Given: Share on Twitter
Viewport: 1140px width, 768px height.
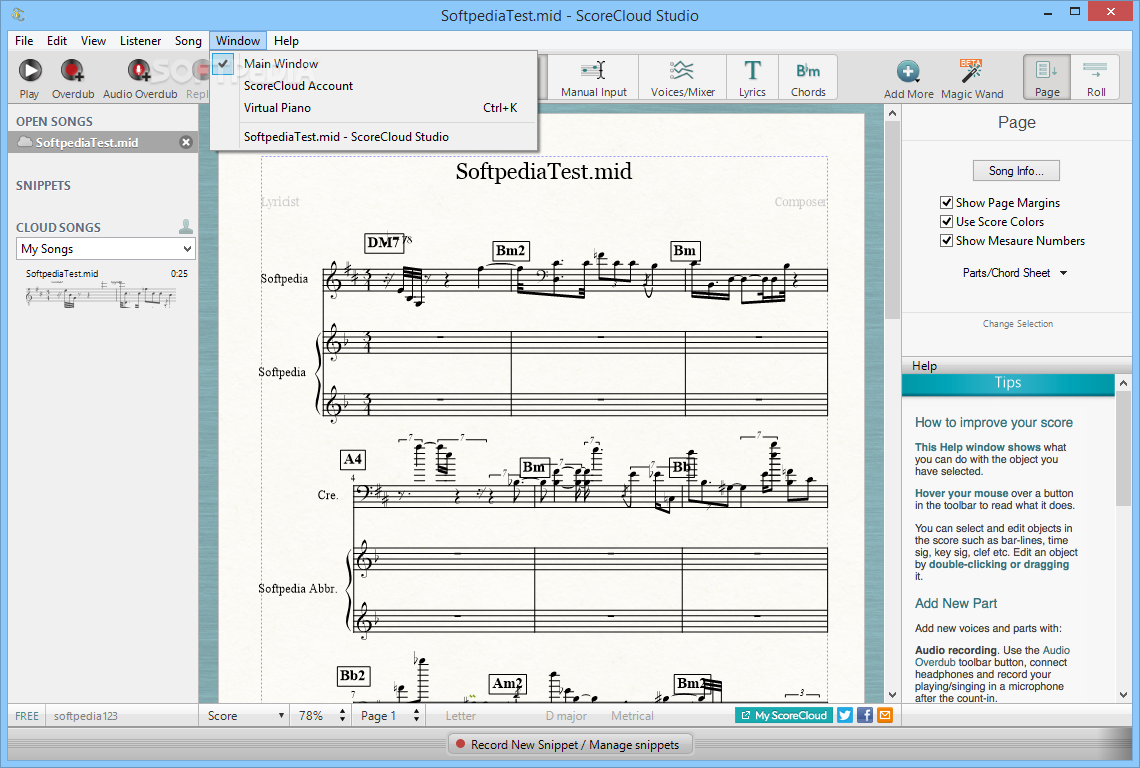Looking at the screenshot, I should click(x=845, y=715).
